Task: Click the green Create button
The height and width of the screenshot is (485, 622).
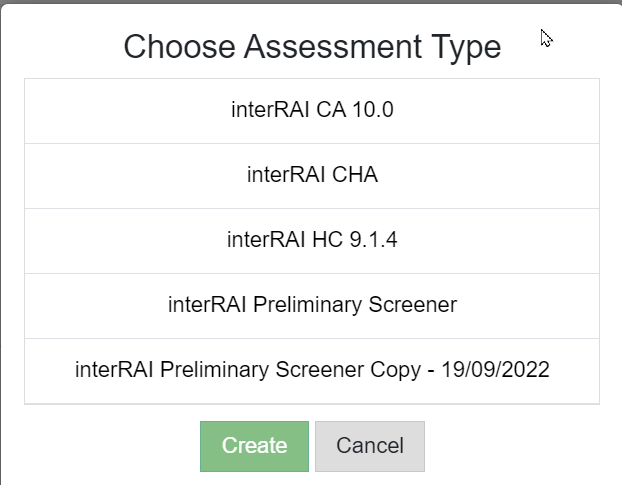Action: click(254, 446)
